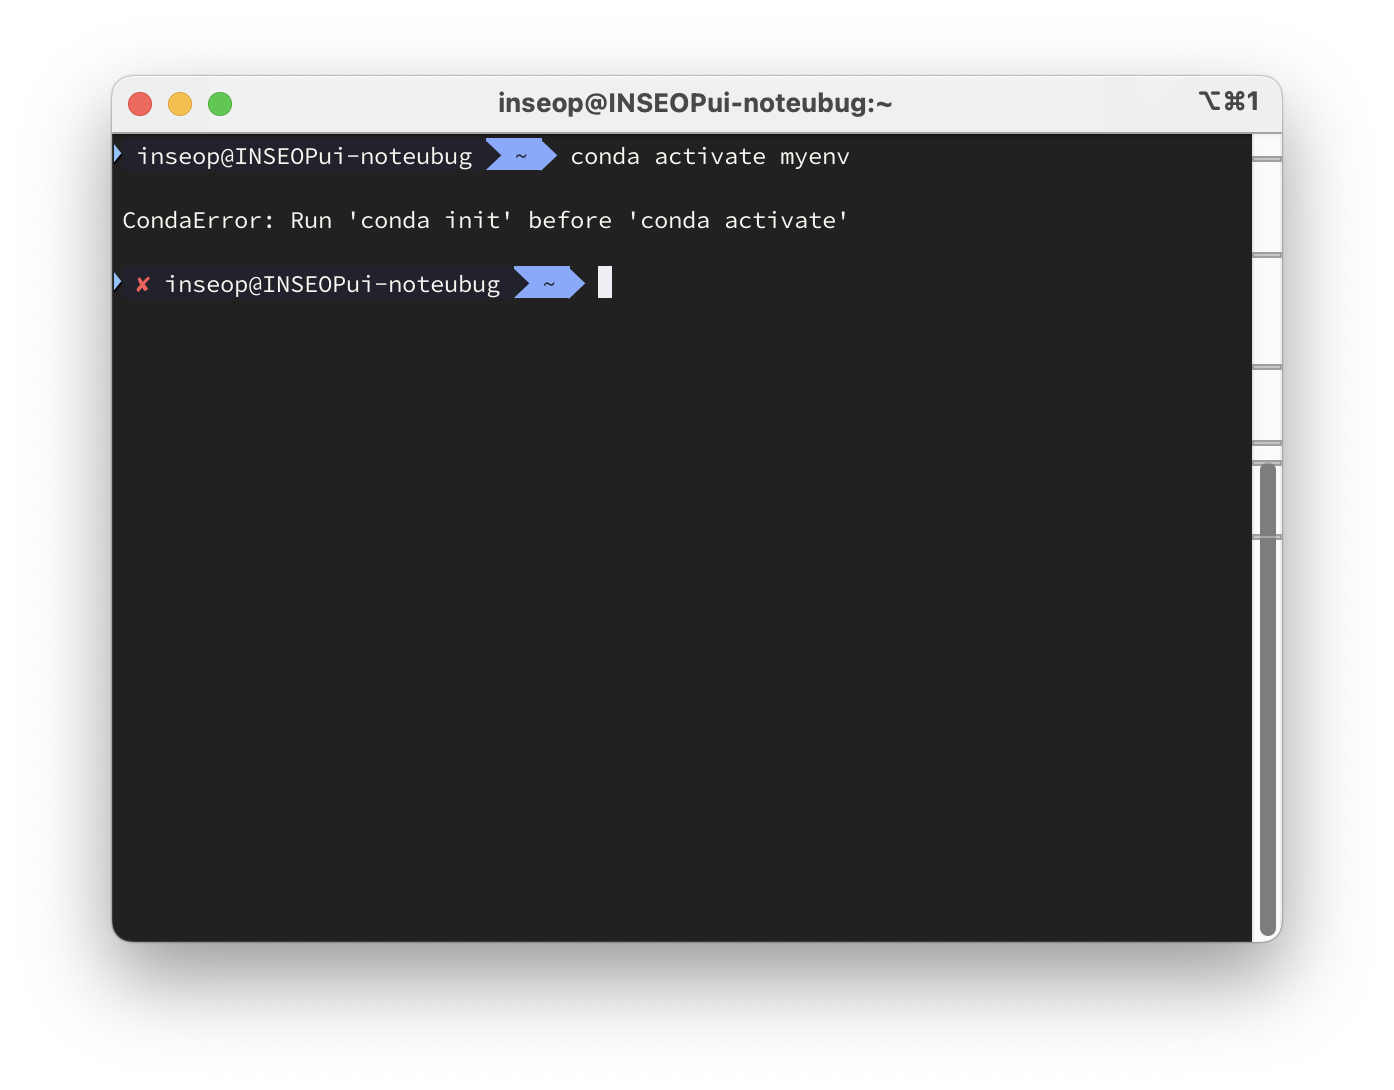The height and width of the screenshot is (1090, 1394).
Task: Click the text 'conda activate myenv'
Action: (x=710, y=157)
